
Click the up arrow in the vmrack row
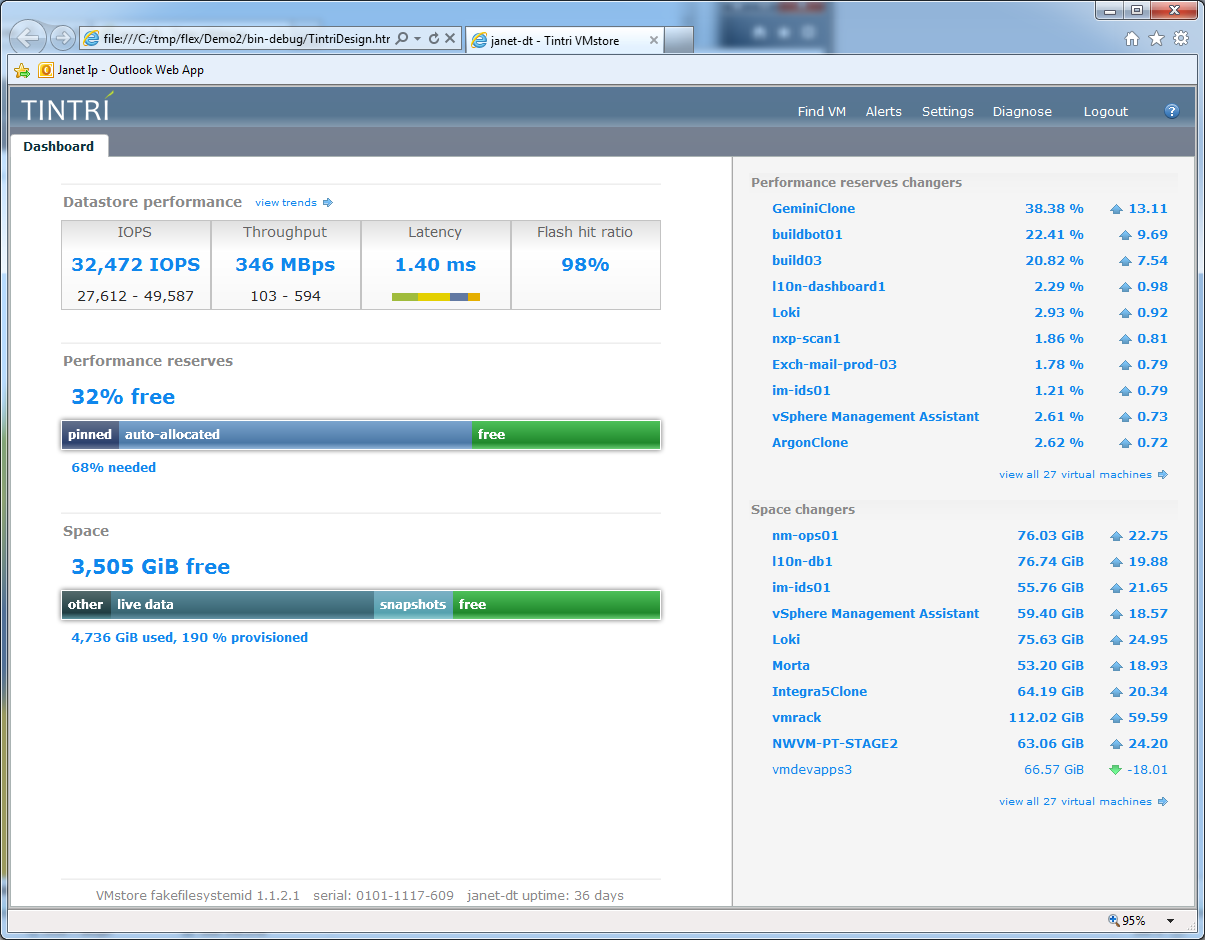point(1117,718)
